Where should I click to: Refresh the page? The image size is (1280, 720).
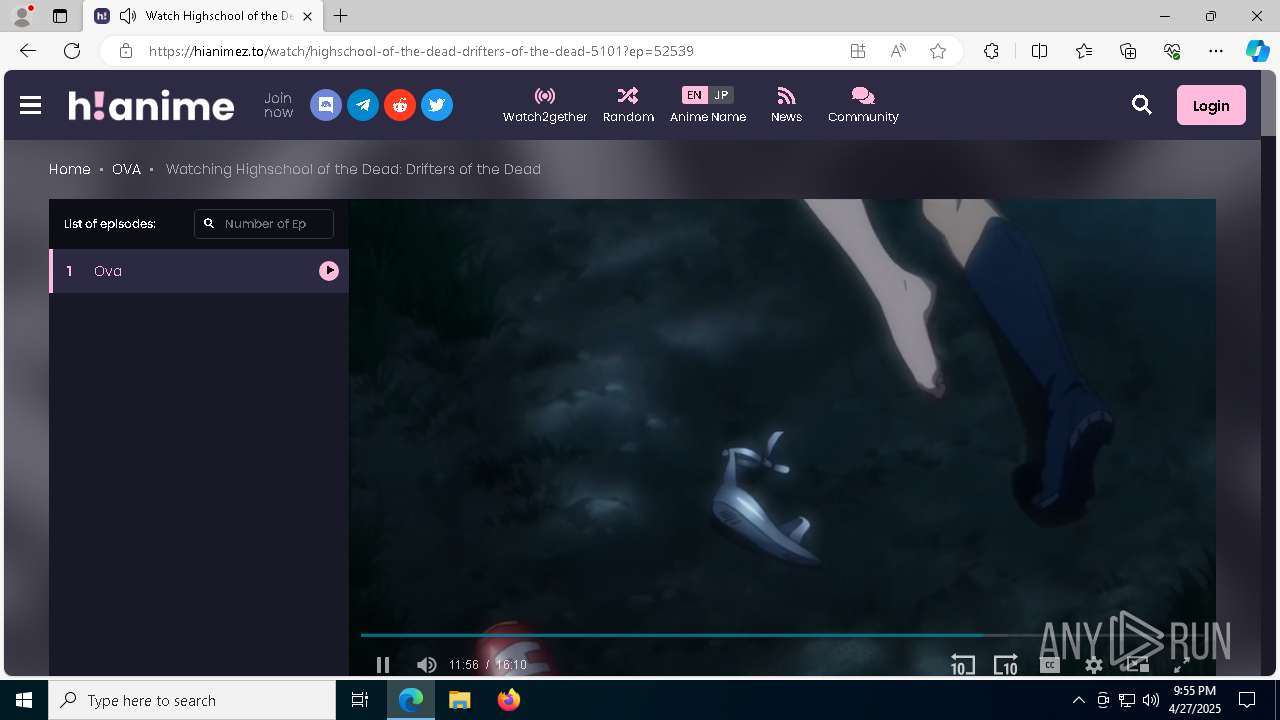click(x=72, y=51)
